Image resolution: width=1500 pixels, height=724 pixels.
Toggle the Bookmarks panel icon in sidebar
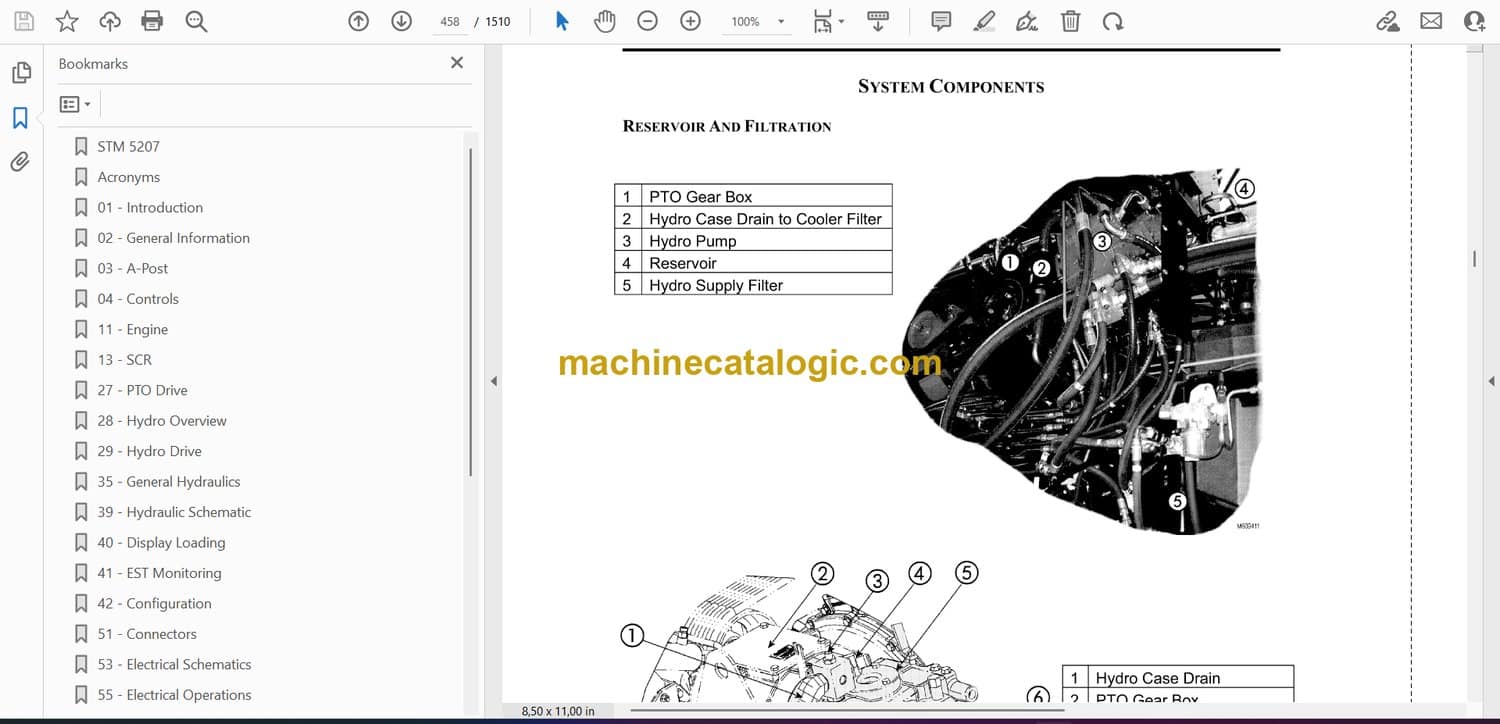point(20,118)
